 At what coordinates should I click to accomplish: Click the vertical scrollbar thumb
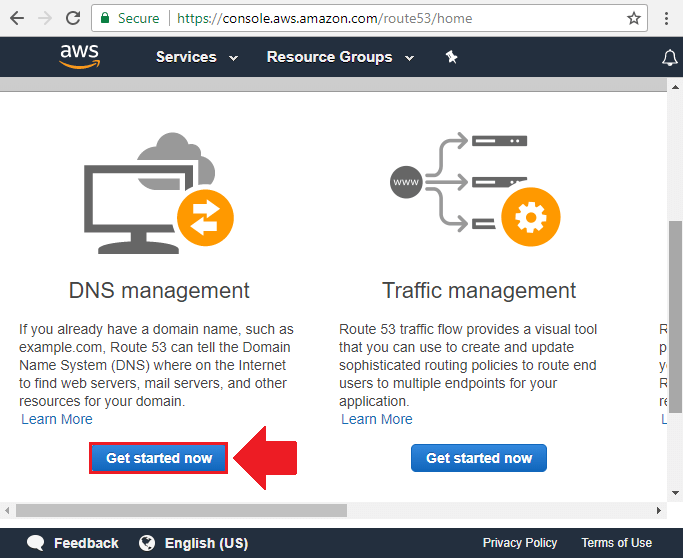675,317
